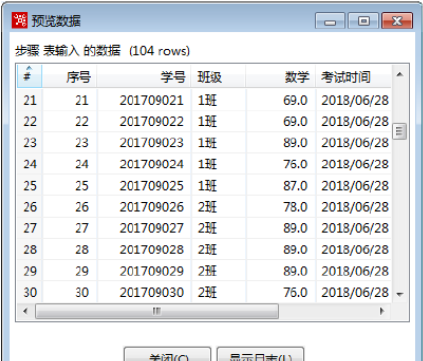Click 2018/06/28 date in row 27
The image size is (423, 361).
click(x=353, y=228)
